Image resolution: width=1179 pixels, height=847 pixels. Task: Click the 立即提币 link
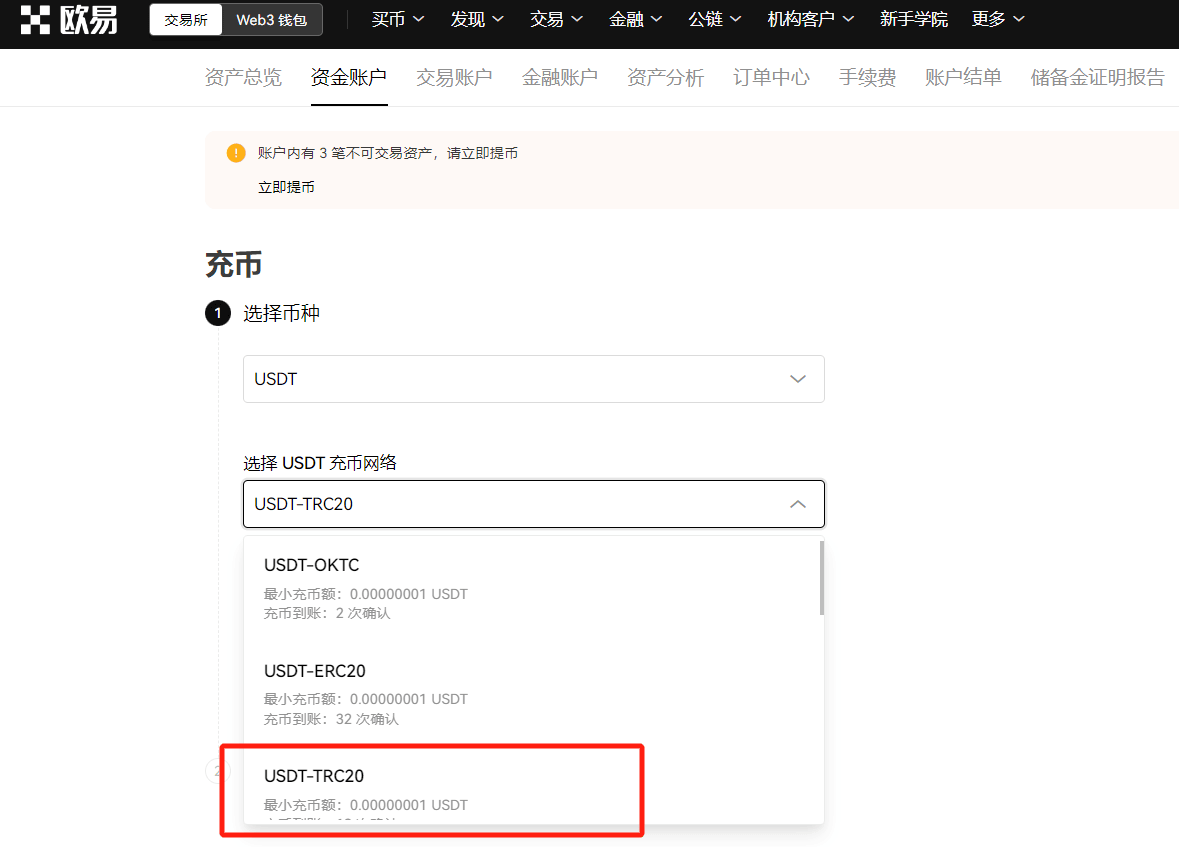coord(286,187)
